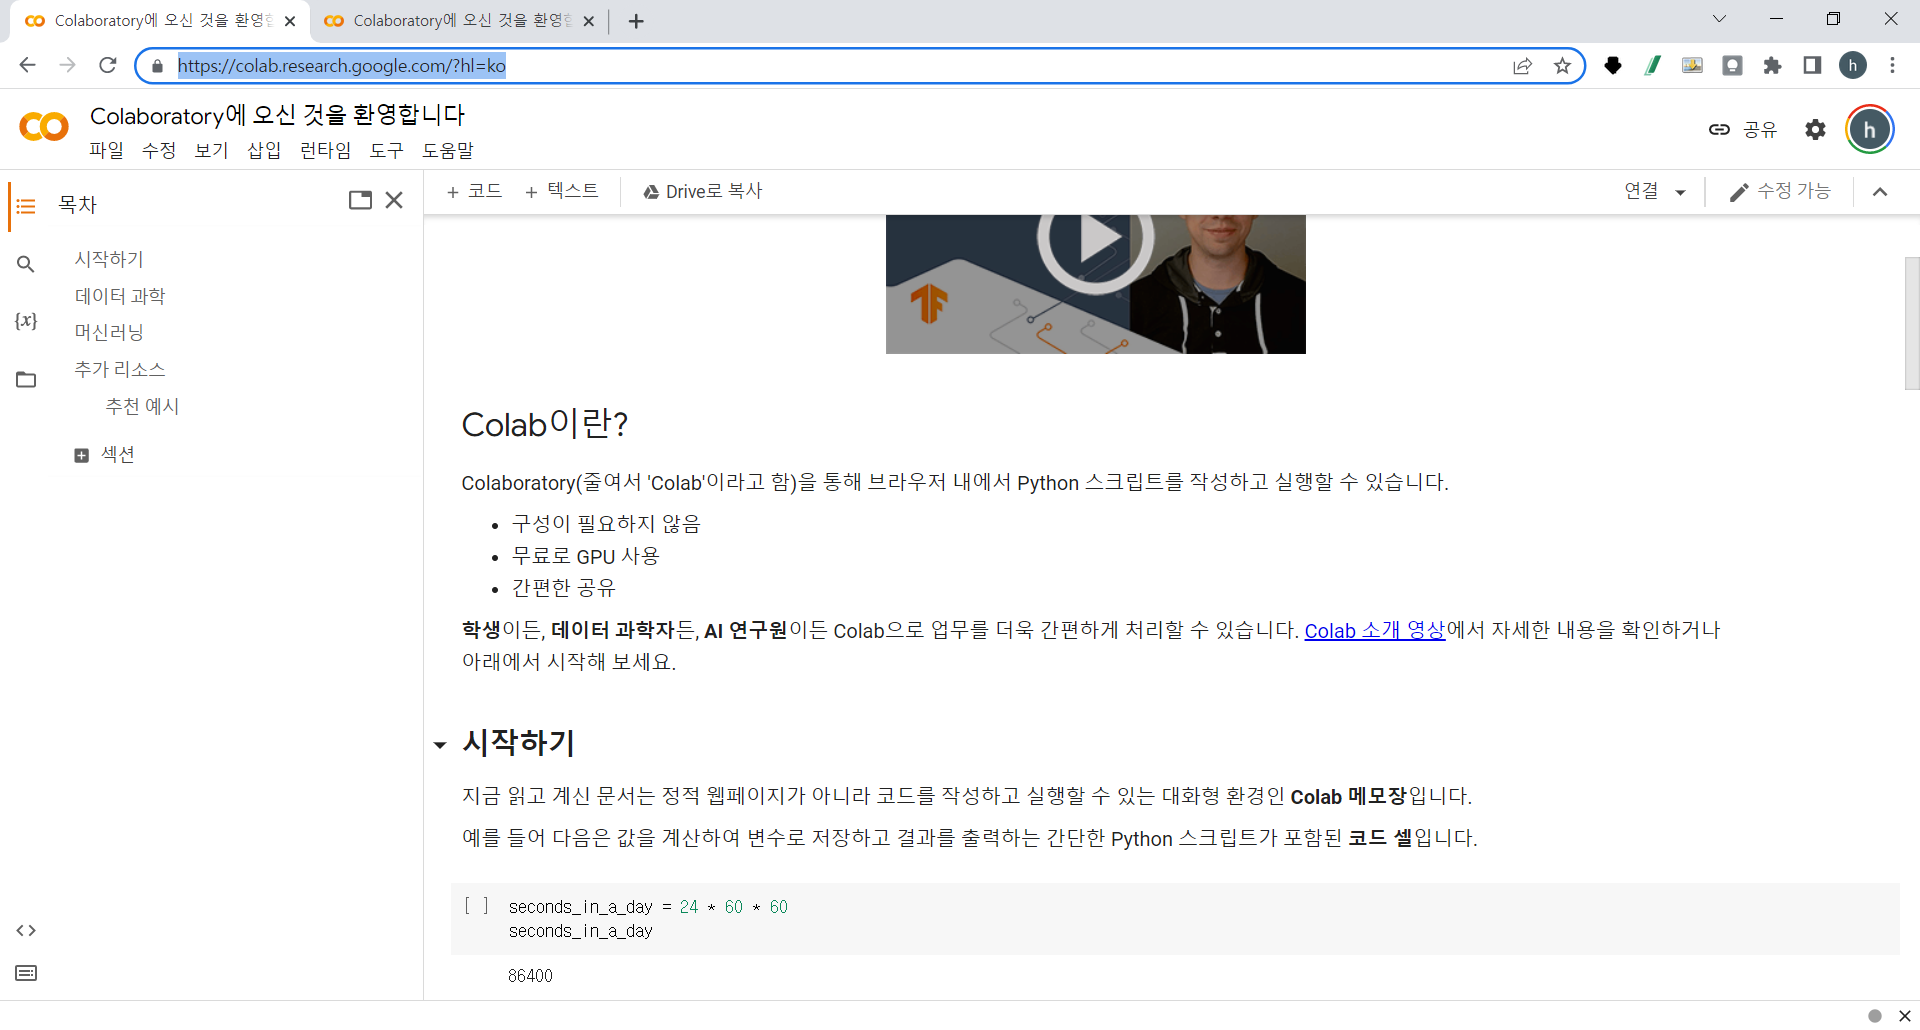
Task: Click the share page icon in address bar
Action: 1522,66
